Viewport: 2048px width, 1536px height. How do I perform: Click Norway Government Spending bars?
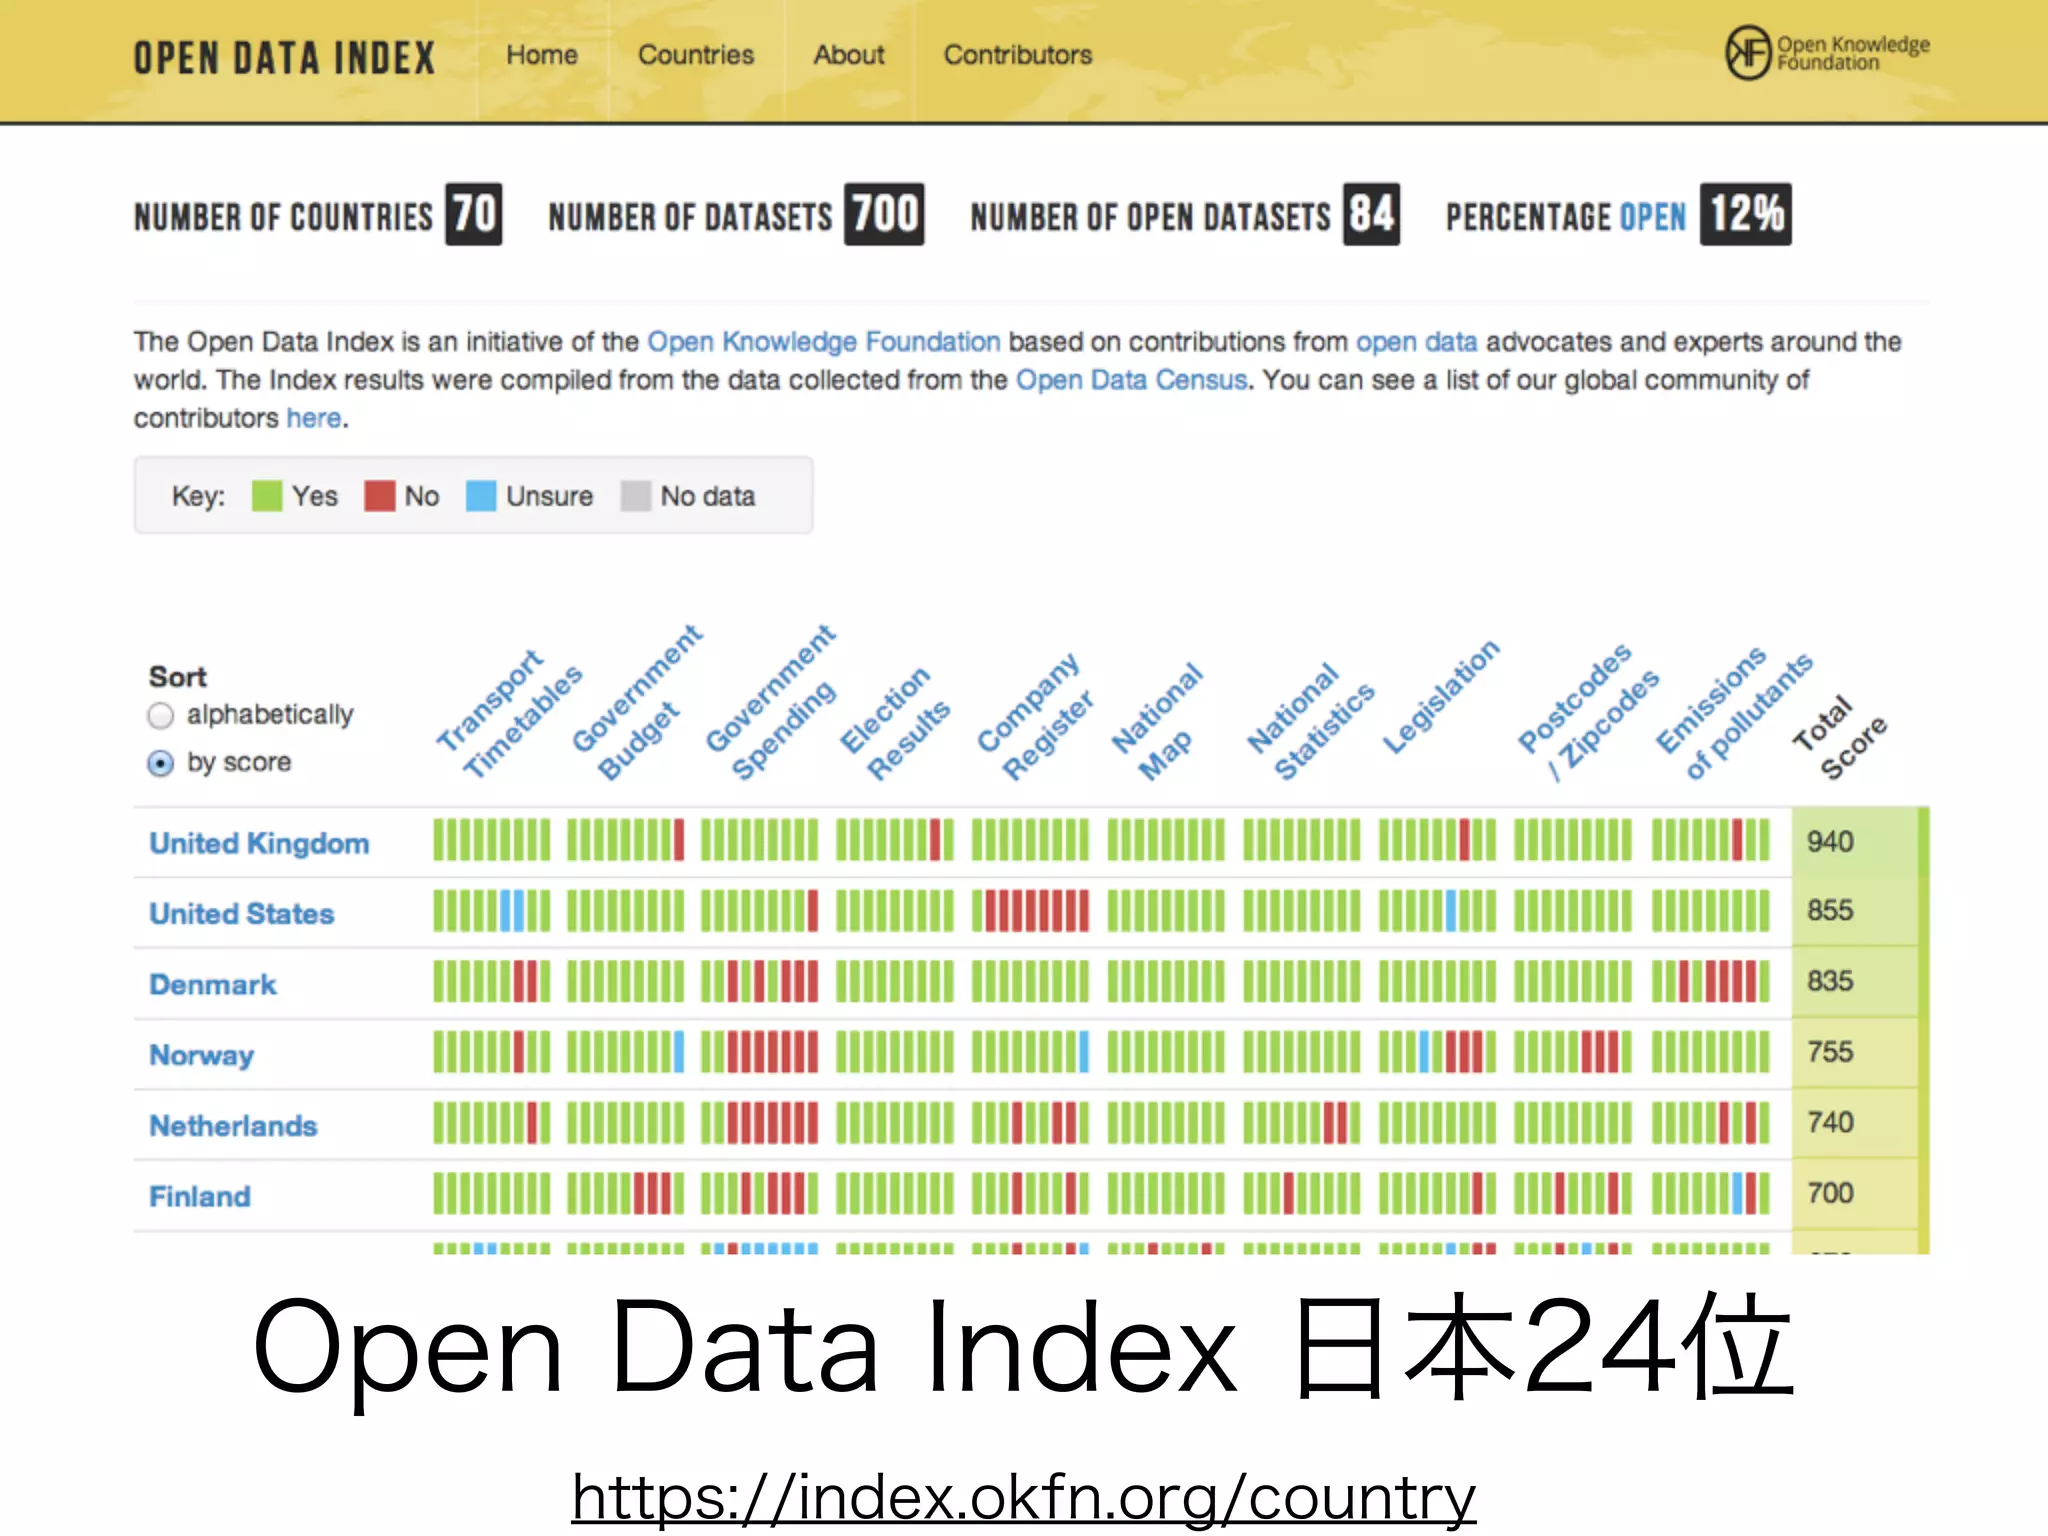click(759, 1052)
